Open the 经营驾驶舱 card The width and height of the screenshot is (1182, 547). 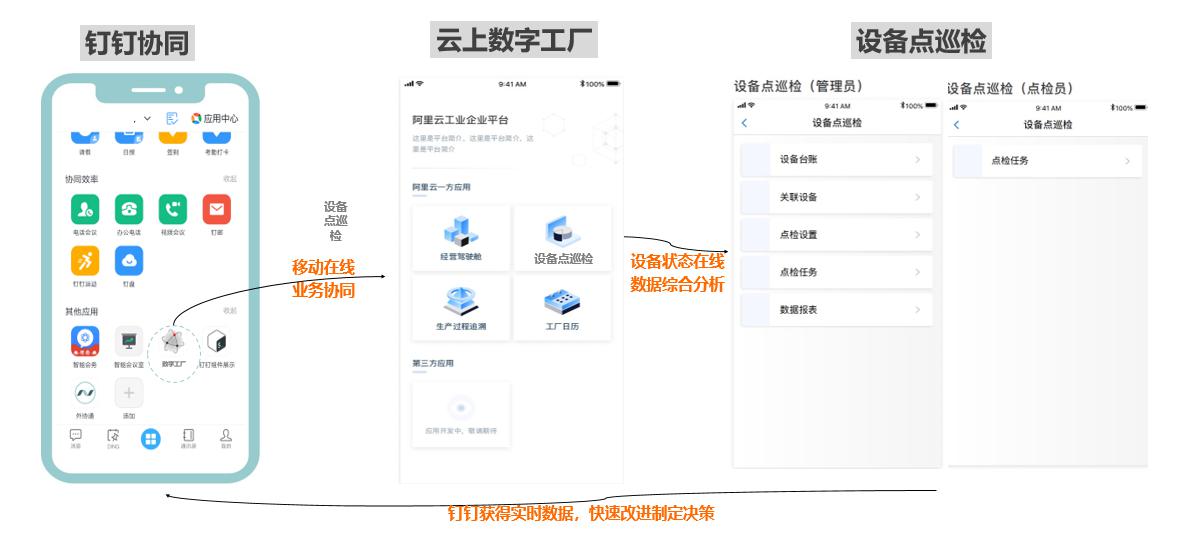click(461, 238)
